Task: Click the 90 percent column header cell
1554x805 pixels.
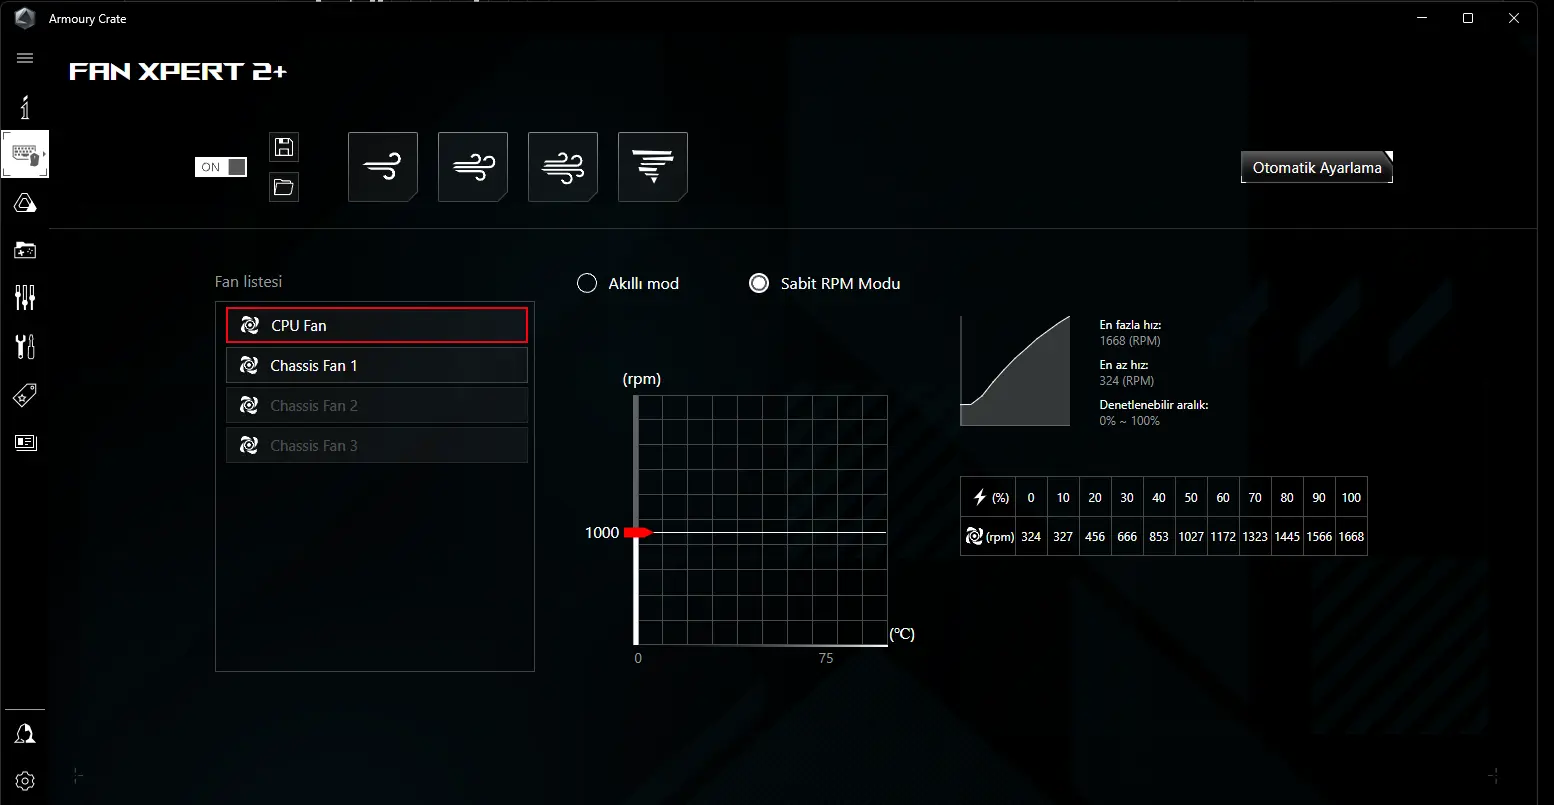Action: tap(1319, 497)
